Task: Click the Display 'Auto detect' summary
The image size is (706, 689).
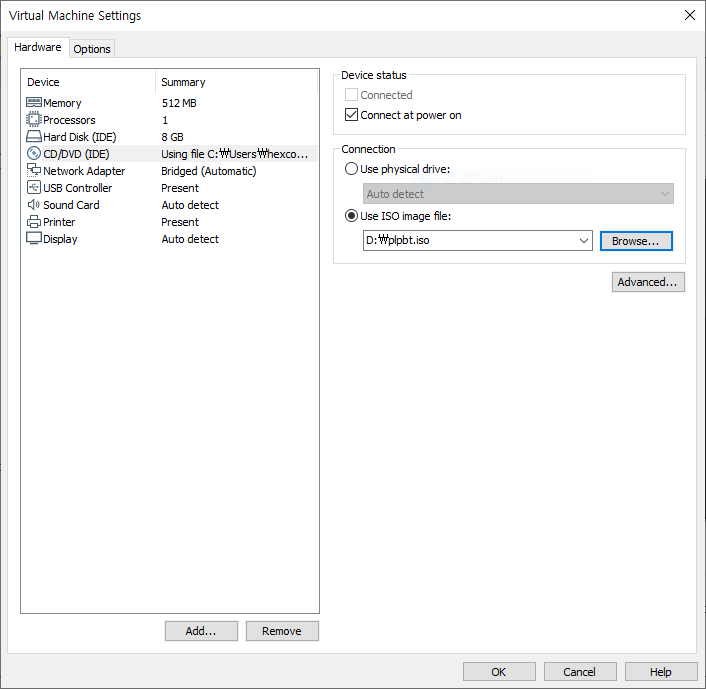Action: point(190,239)
